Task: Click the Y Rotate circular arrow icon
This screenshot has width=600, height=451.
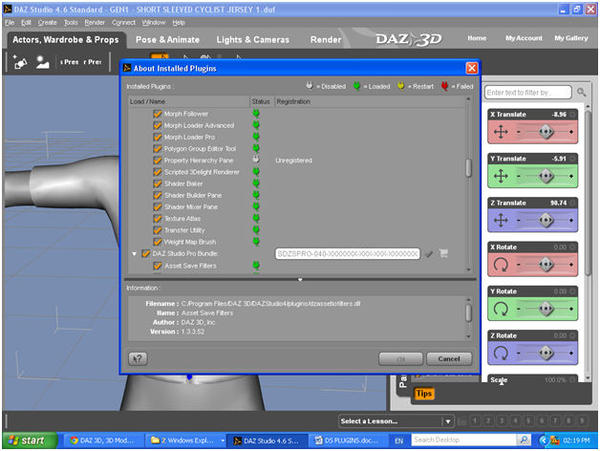Action: tap(501, 308)
